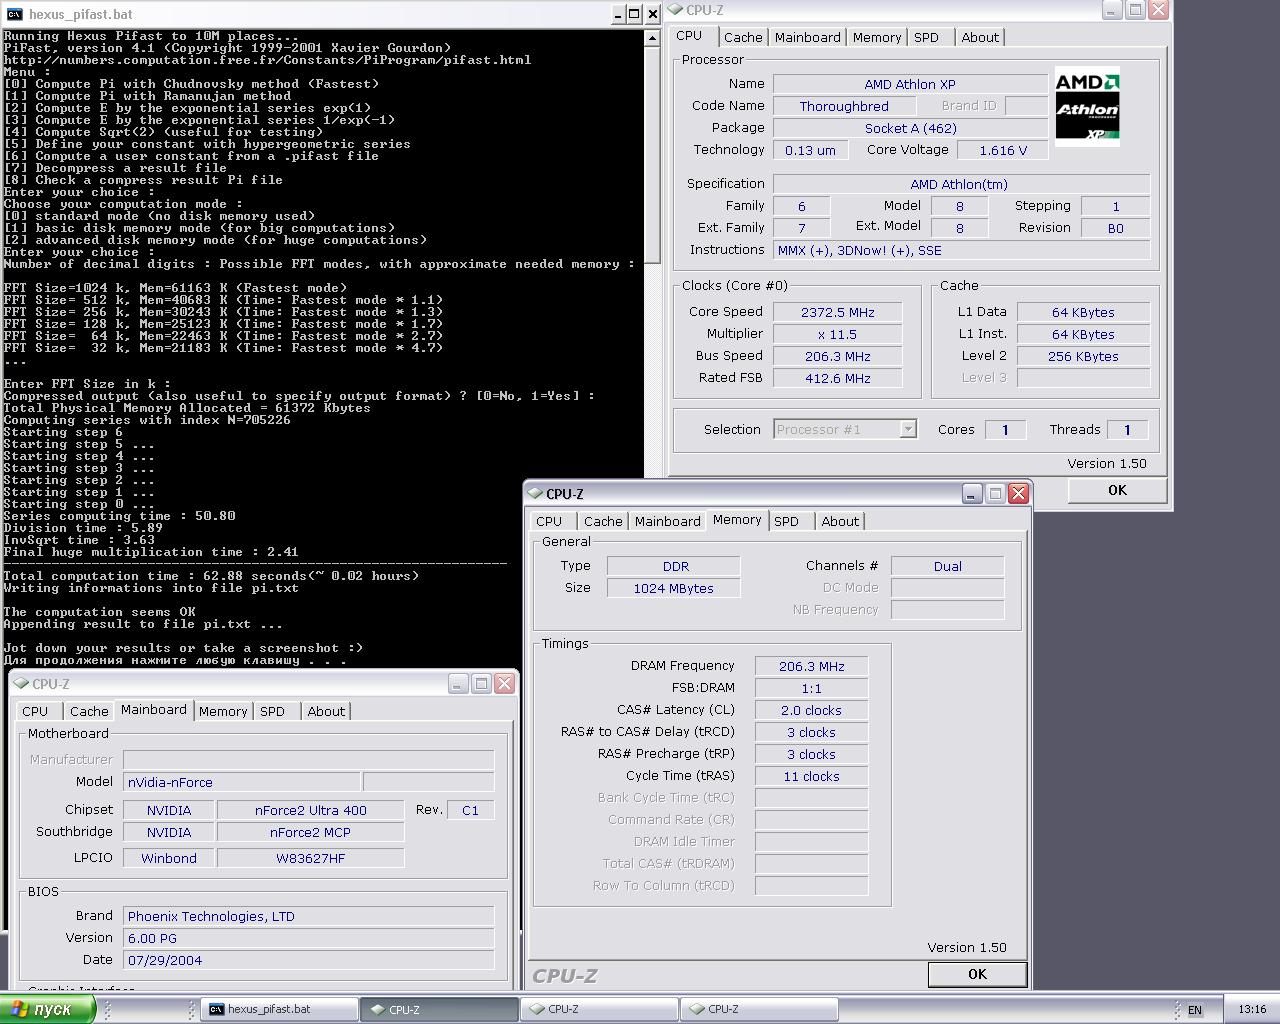Click the Channels # value Dual
1280x1024 pixels.
point(947,566)
